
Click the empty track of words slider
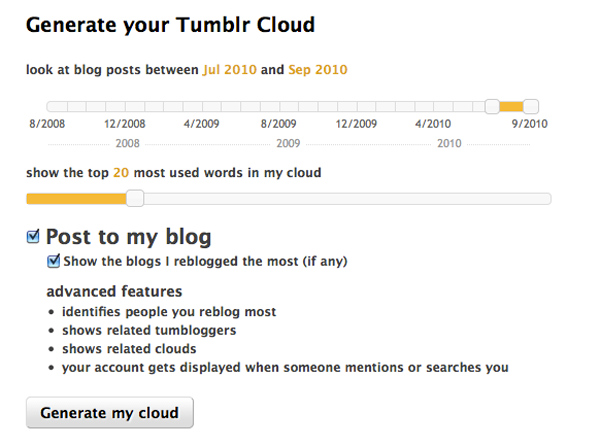tap(347, 199)
